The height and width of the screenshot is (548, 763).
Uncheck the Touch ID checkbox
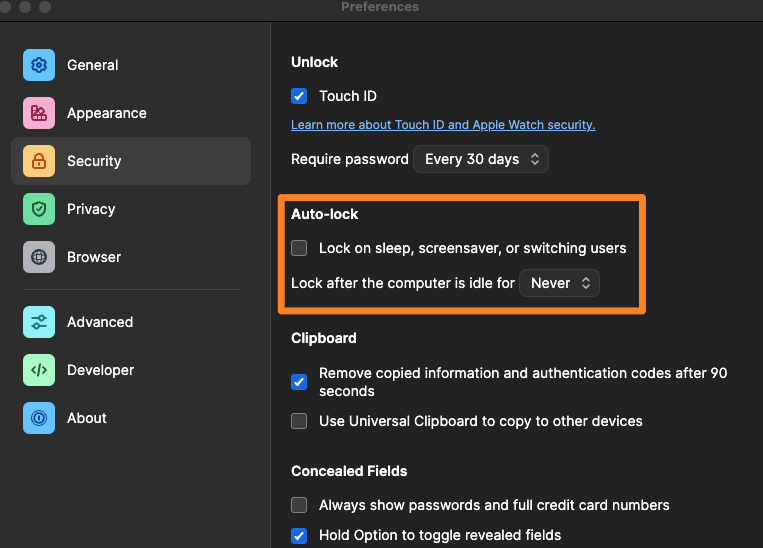click(299, 96)
